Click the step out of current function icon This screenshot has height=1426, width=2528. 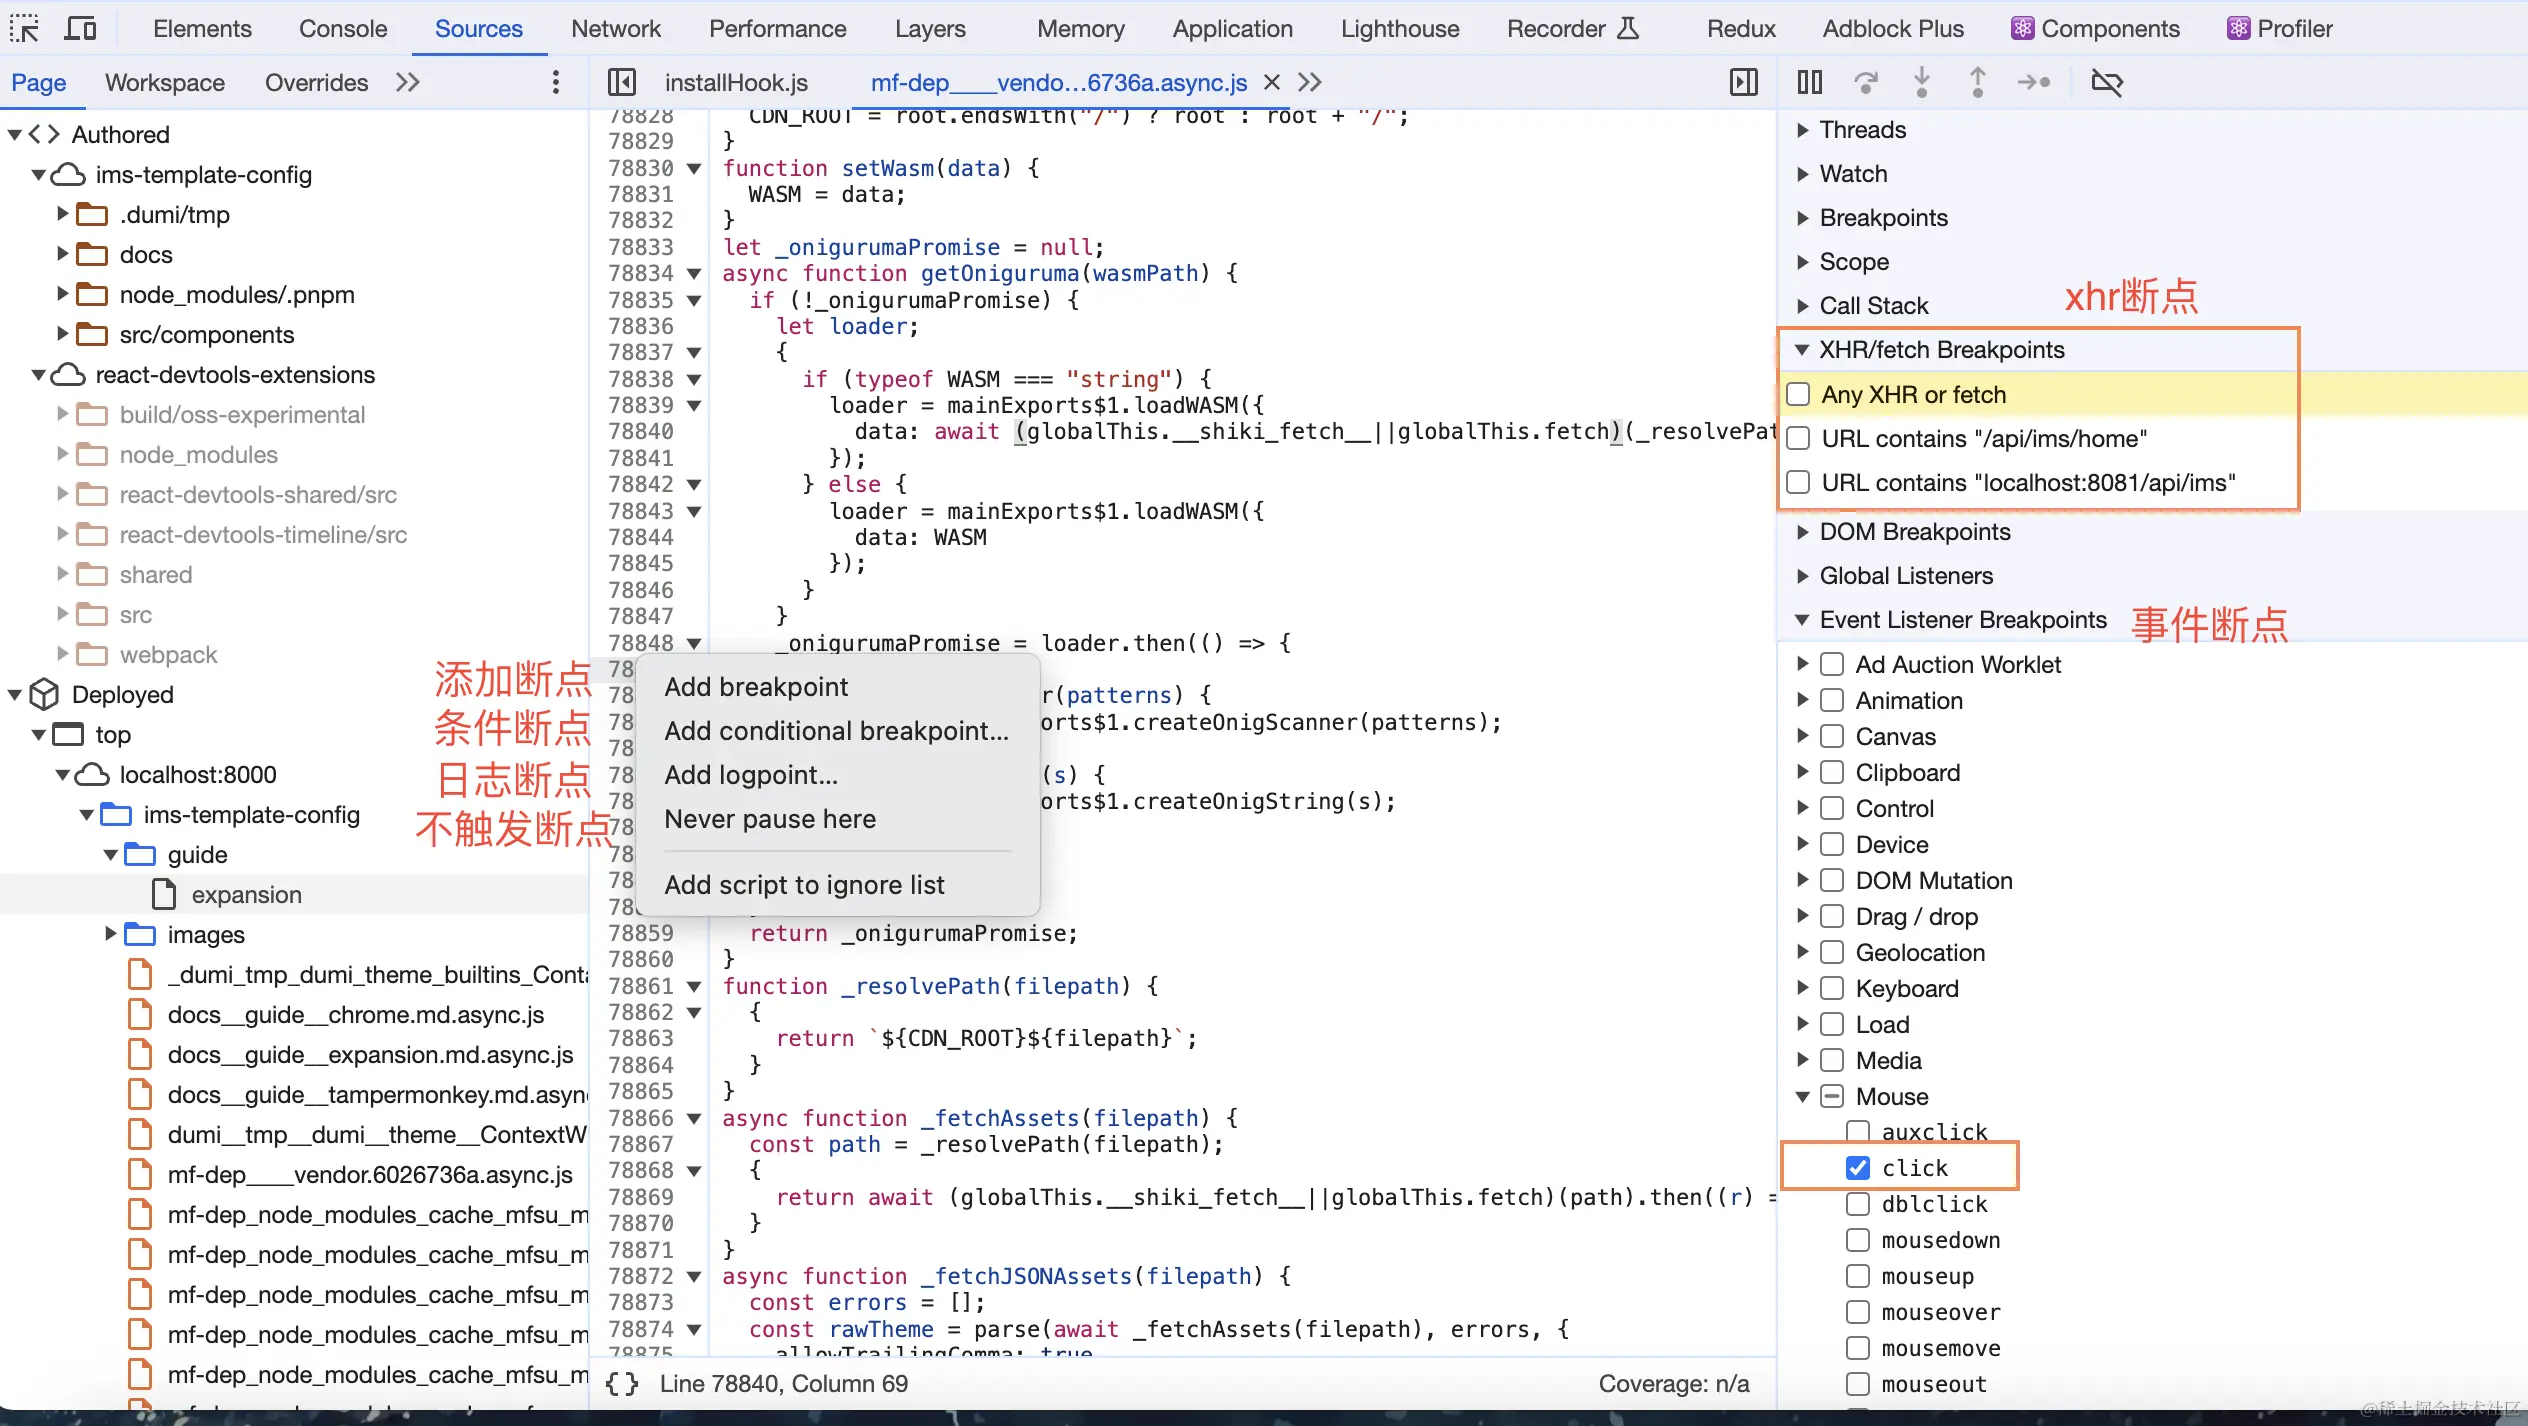(1976, 82)
